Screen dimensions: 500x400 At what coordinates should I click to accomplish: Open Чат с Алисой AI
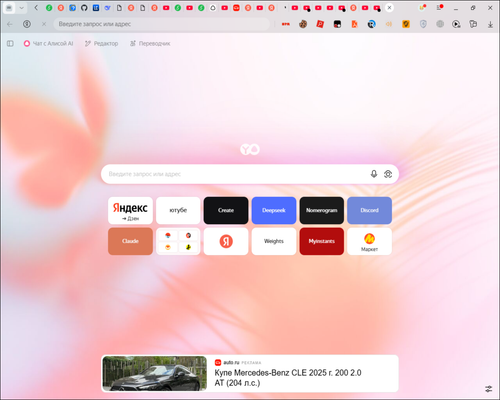(48, 43)
